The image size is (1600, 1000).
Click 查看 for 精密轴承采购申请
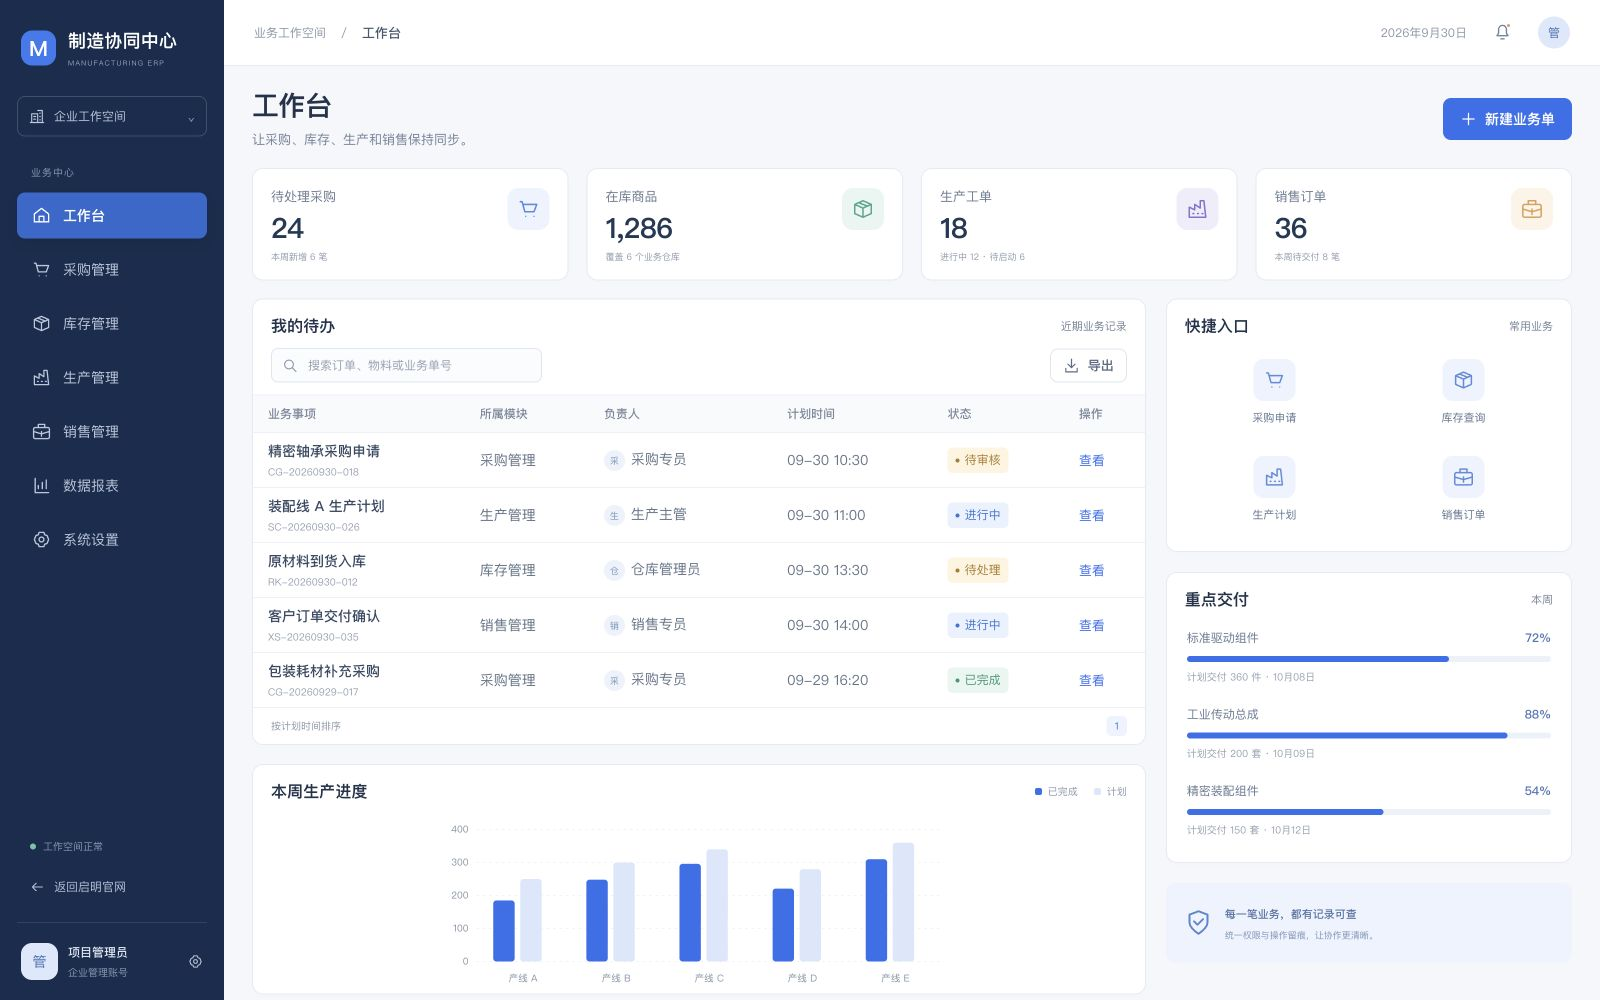click(x=1091, y=460)
